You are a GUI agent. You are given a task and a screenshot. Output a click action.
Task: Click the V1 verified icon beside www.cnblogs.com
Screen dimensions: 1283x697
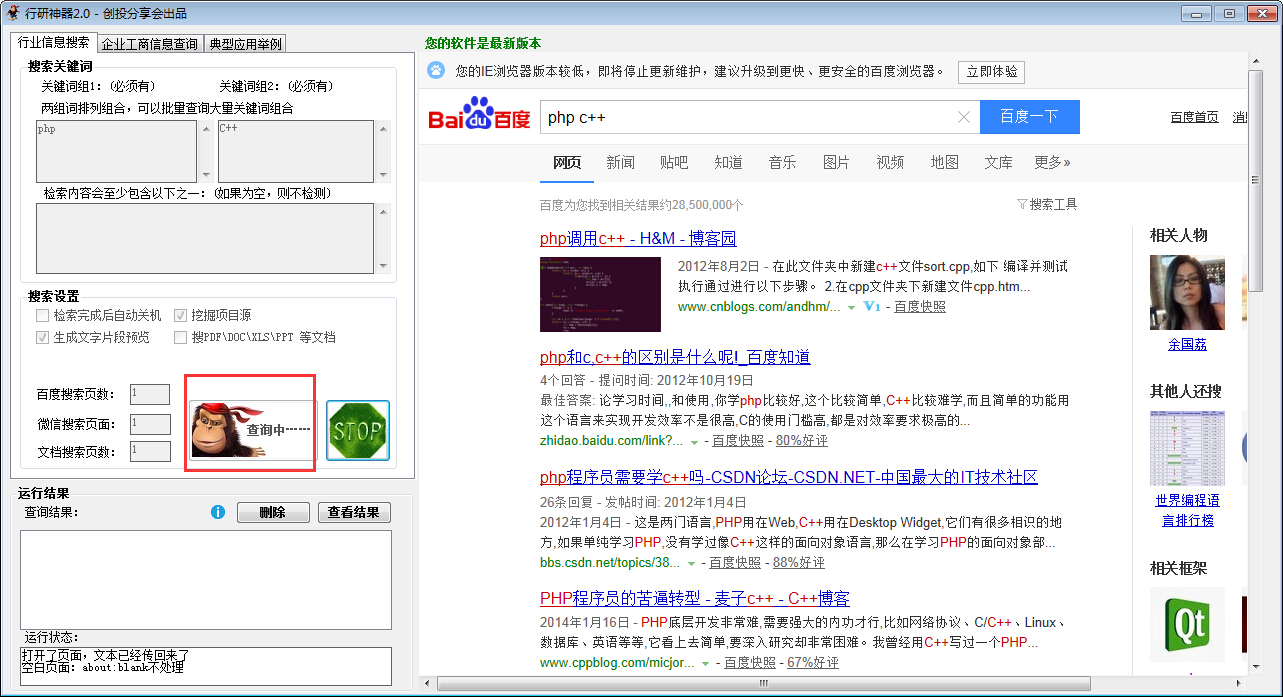coord(871,307)
